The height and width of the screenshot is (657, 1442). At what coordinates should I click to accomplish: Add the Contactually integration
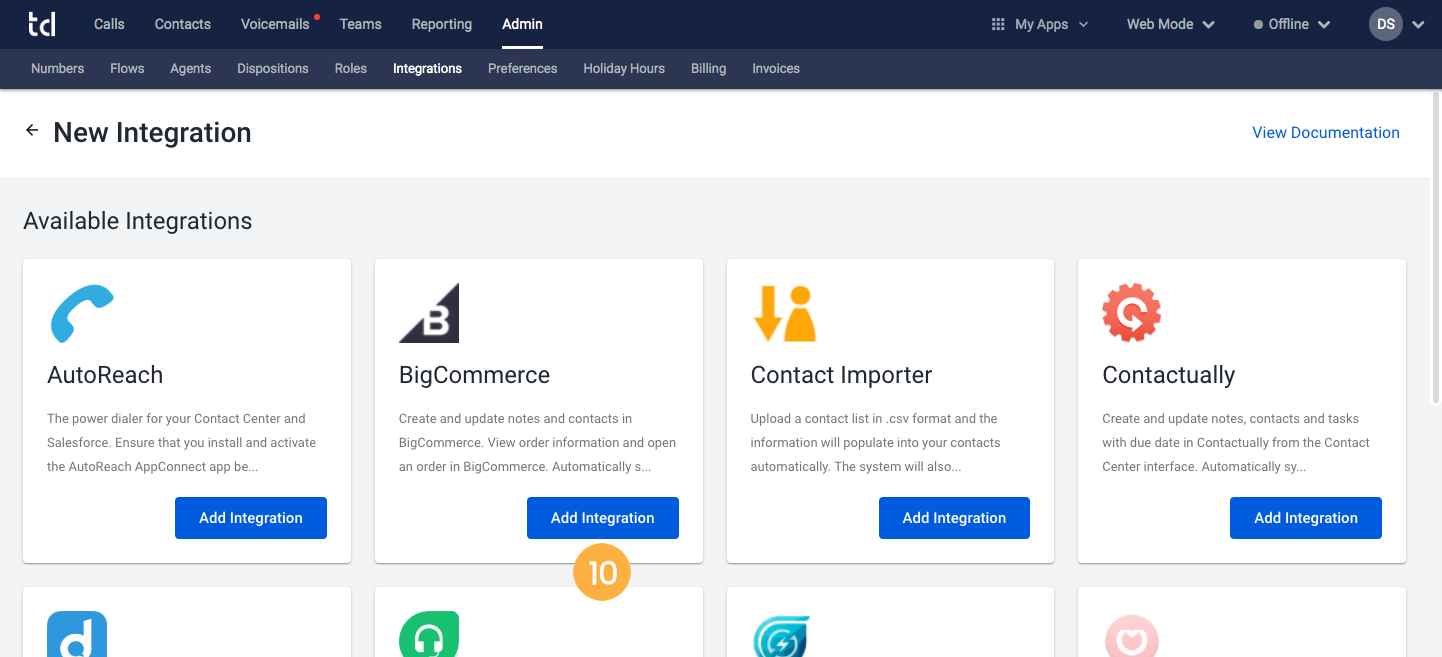[1306, 518]
